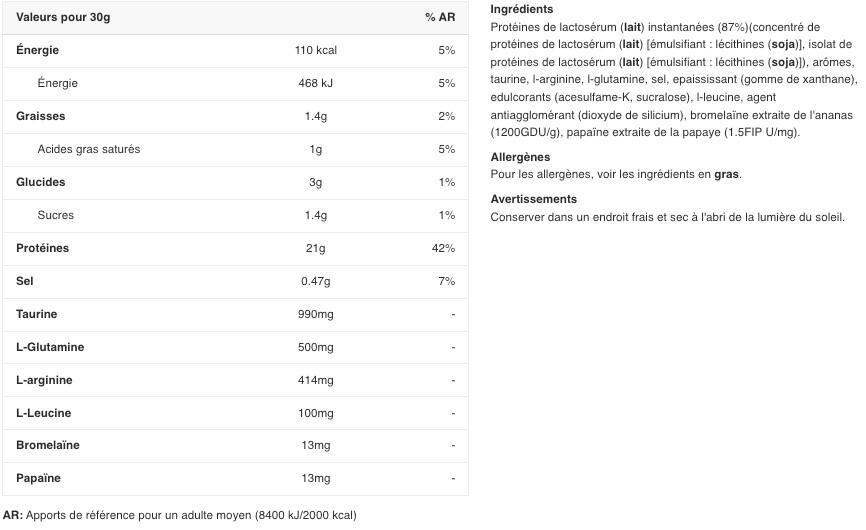Select the Graisses row label
This screenshot has height=530, width=866.
click(x=41, y=116)
